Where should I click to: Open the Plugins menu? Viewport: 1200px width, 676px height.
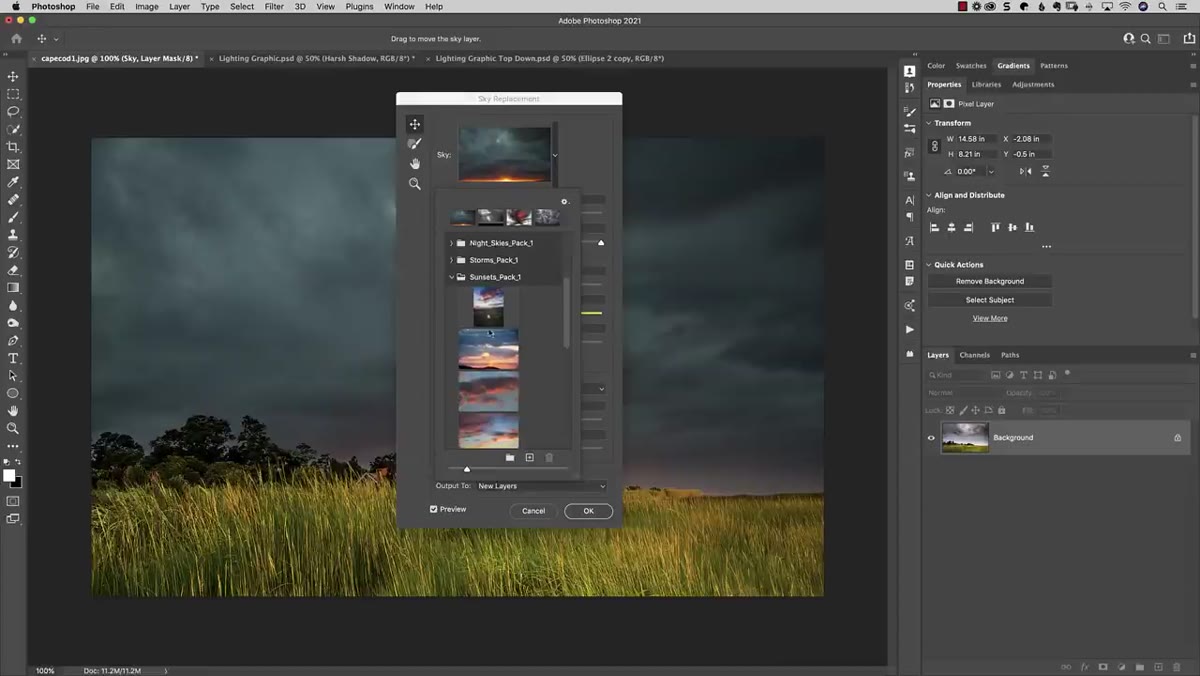(359, 6)
